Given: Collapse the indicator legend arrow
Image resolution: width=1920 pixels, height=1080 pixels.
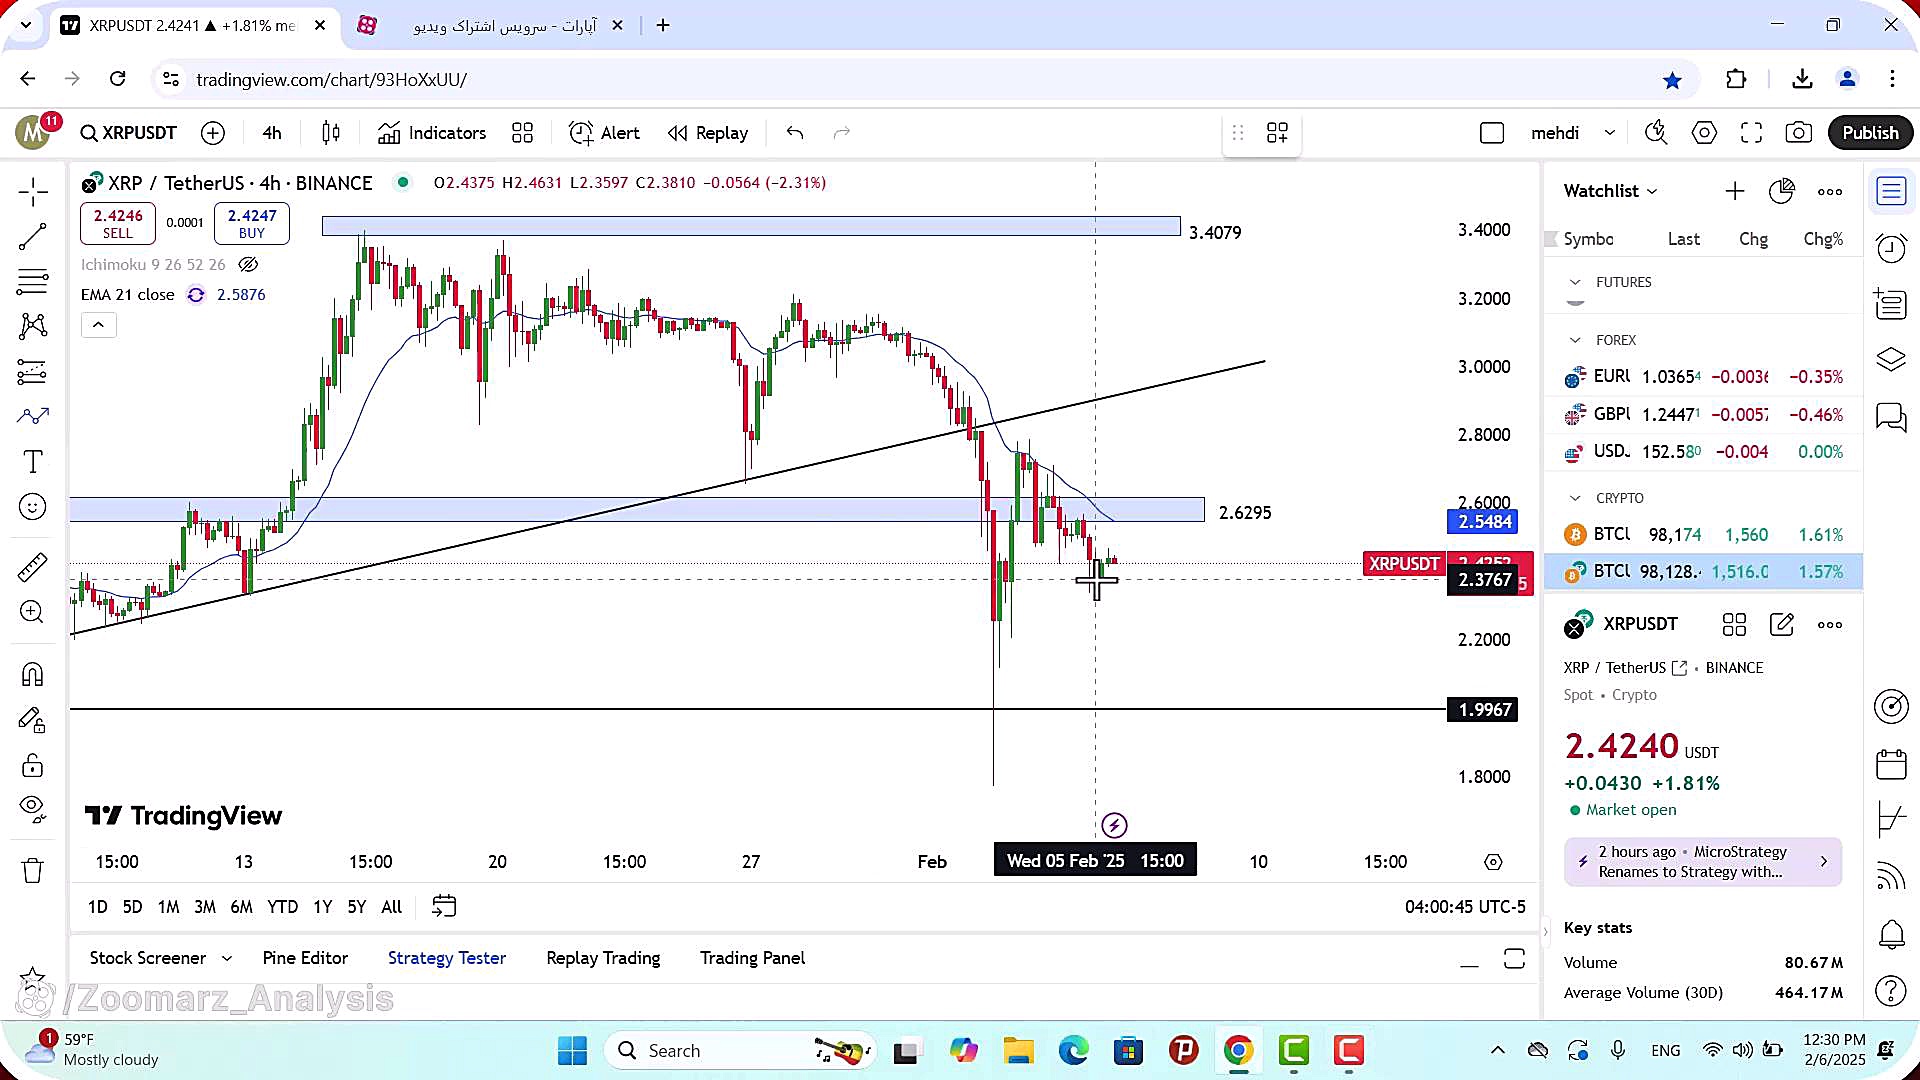Looking at the screenshot, I should [98, 325].
